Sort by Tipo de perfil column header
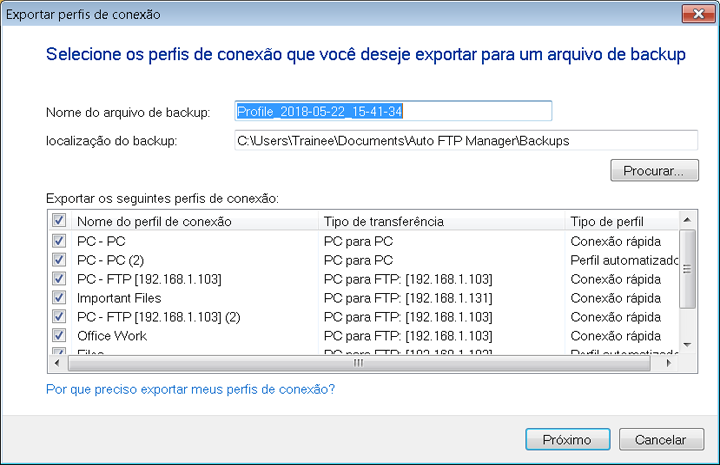The image size is (720, 465). pos(618,221)
